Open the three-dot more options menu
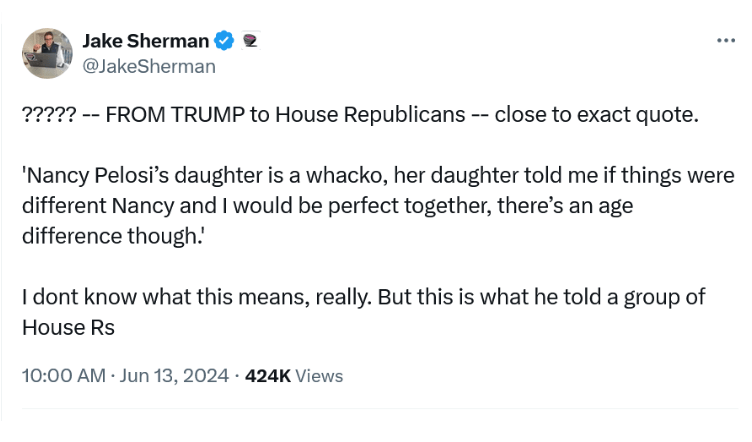The height and width of the screenshot is (442, 752). [725, 41]
